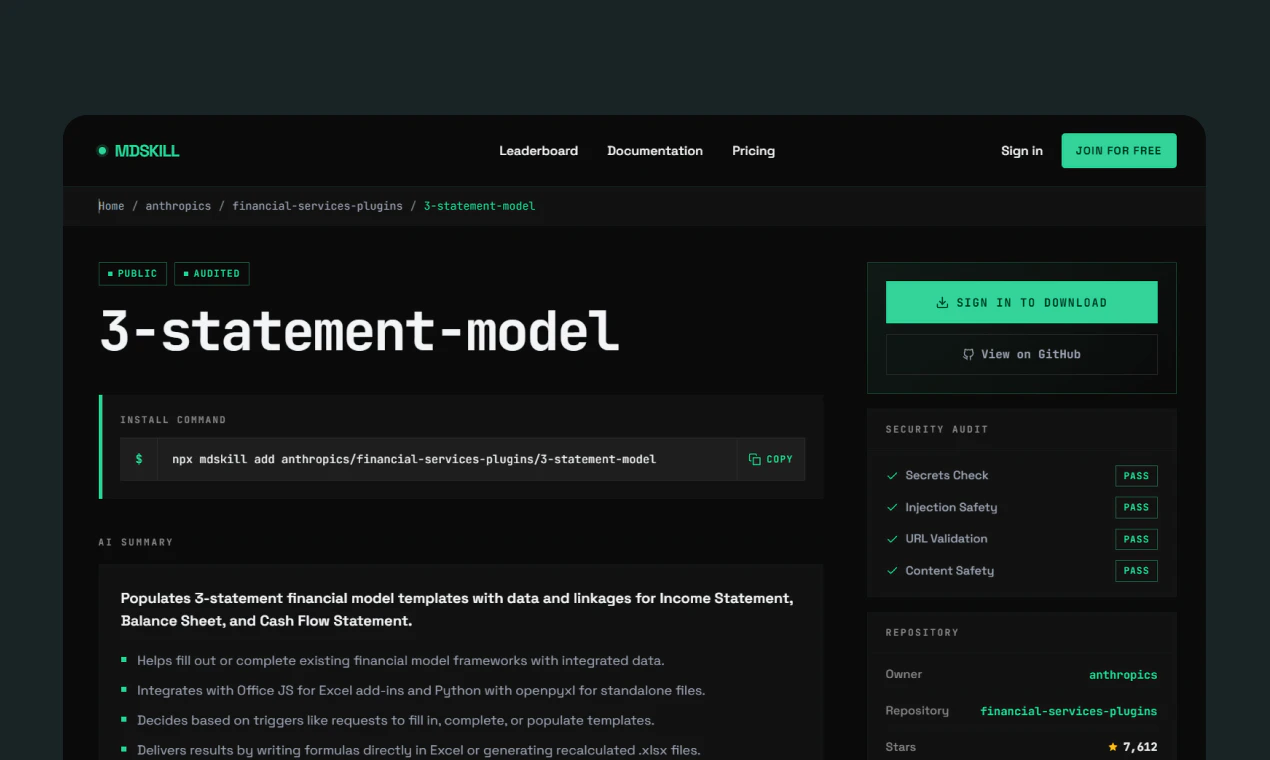Click the AUDITED badge

tap(212, 274)
